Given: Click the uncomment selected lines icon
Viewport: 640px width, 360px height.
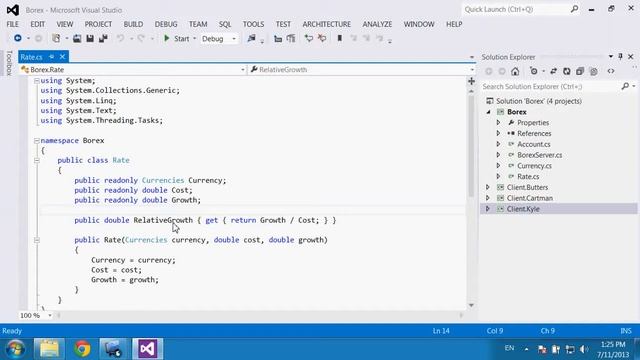Looking at the screenshot, I should pyautogui.click(x=291, y=39).
